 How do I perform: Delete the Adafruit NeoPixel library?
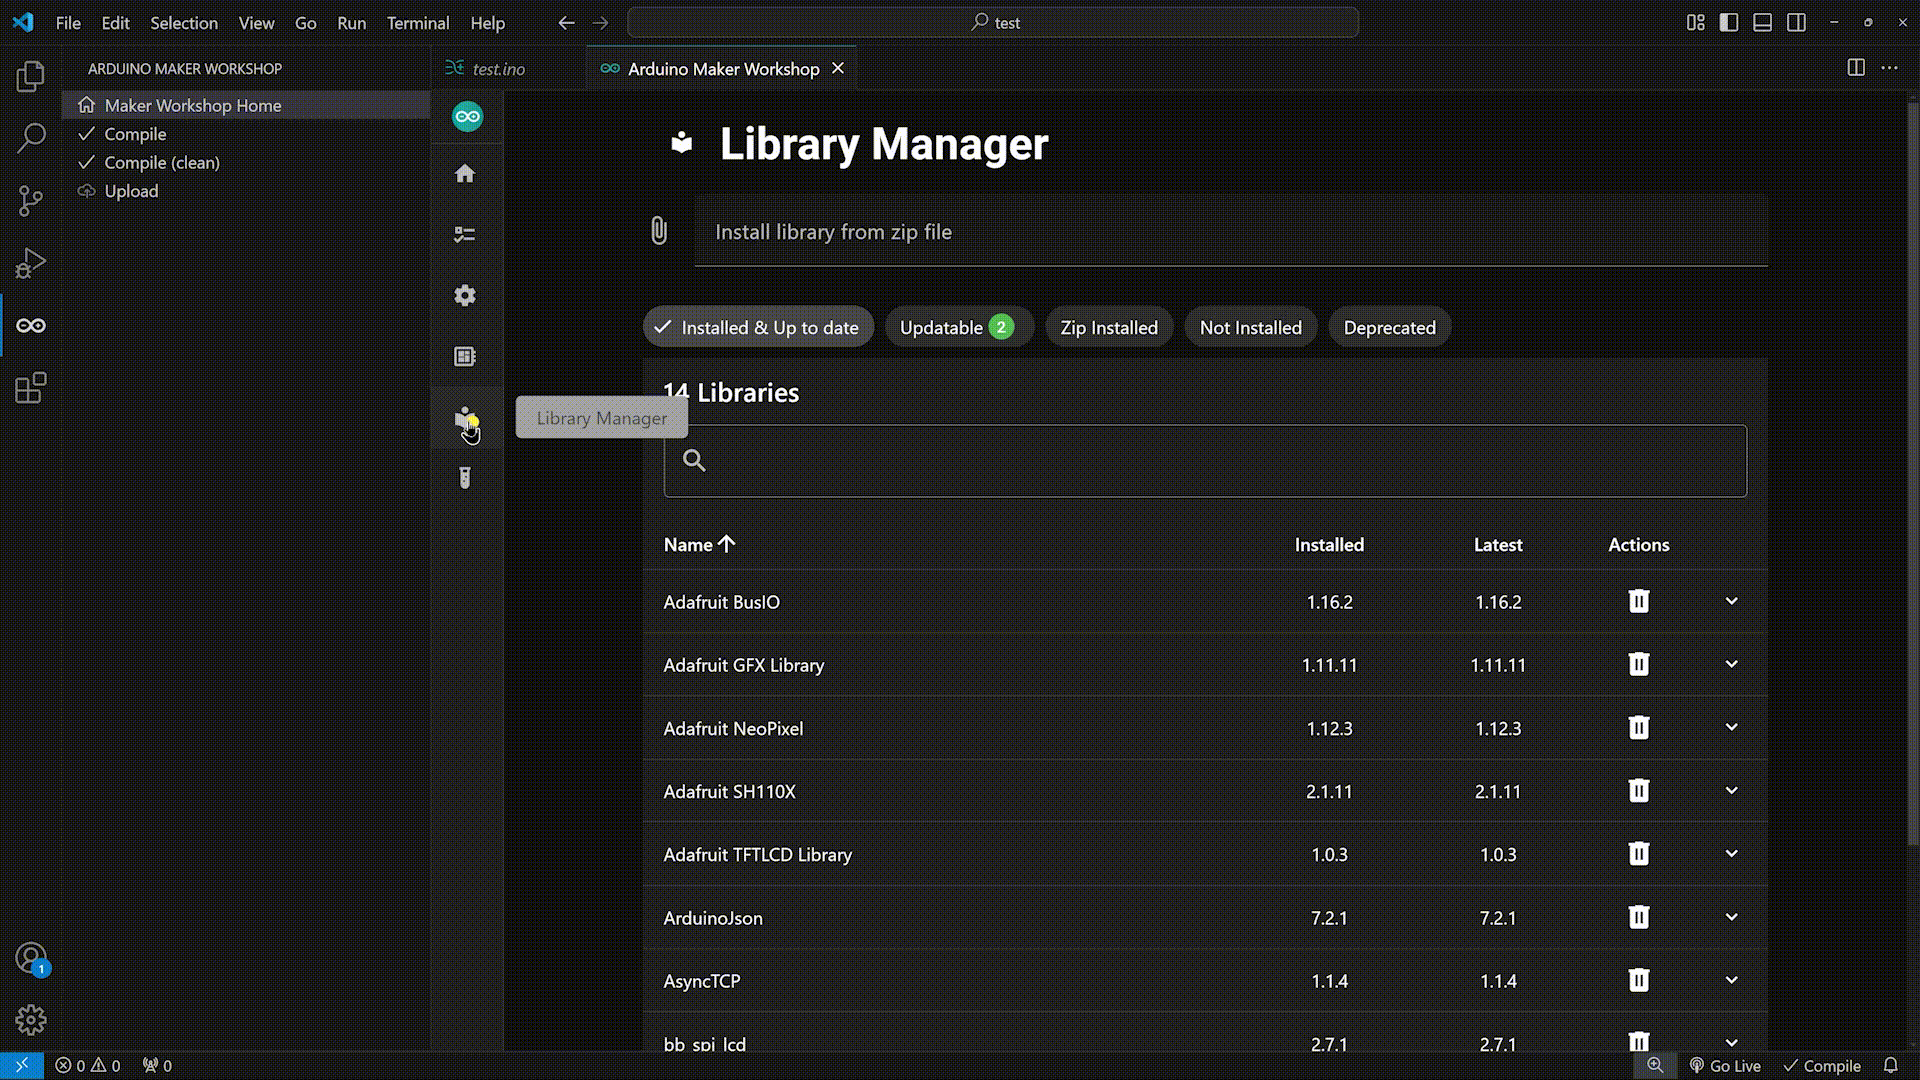(x=1638, y=728)
